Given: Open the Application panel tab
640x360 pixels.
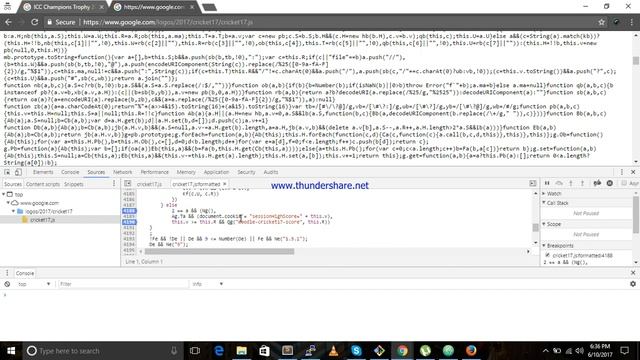Looking at the screenshot, I should click(216, 172).
